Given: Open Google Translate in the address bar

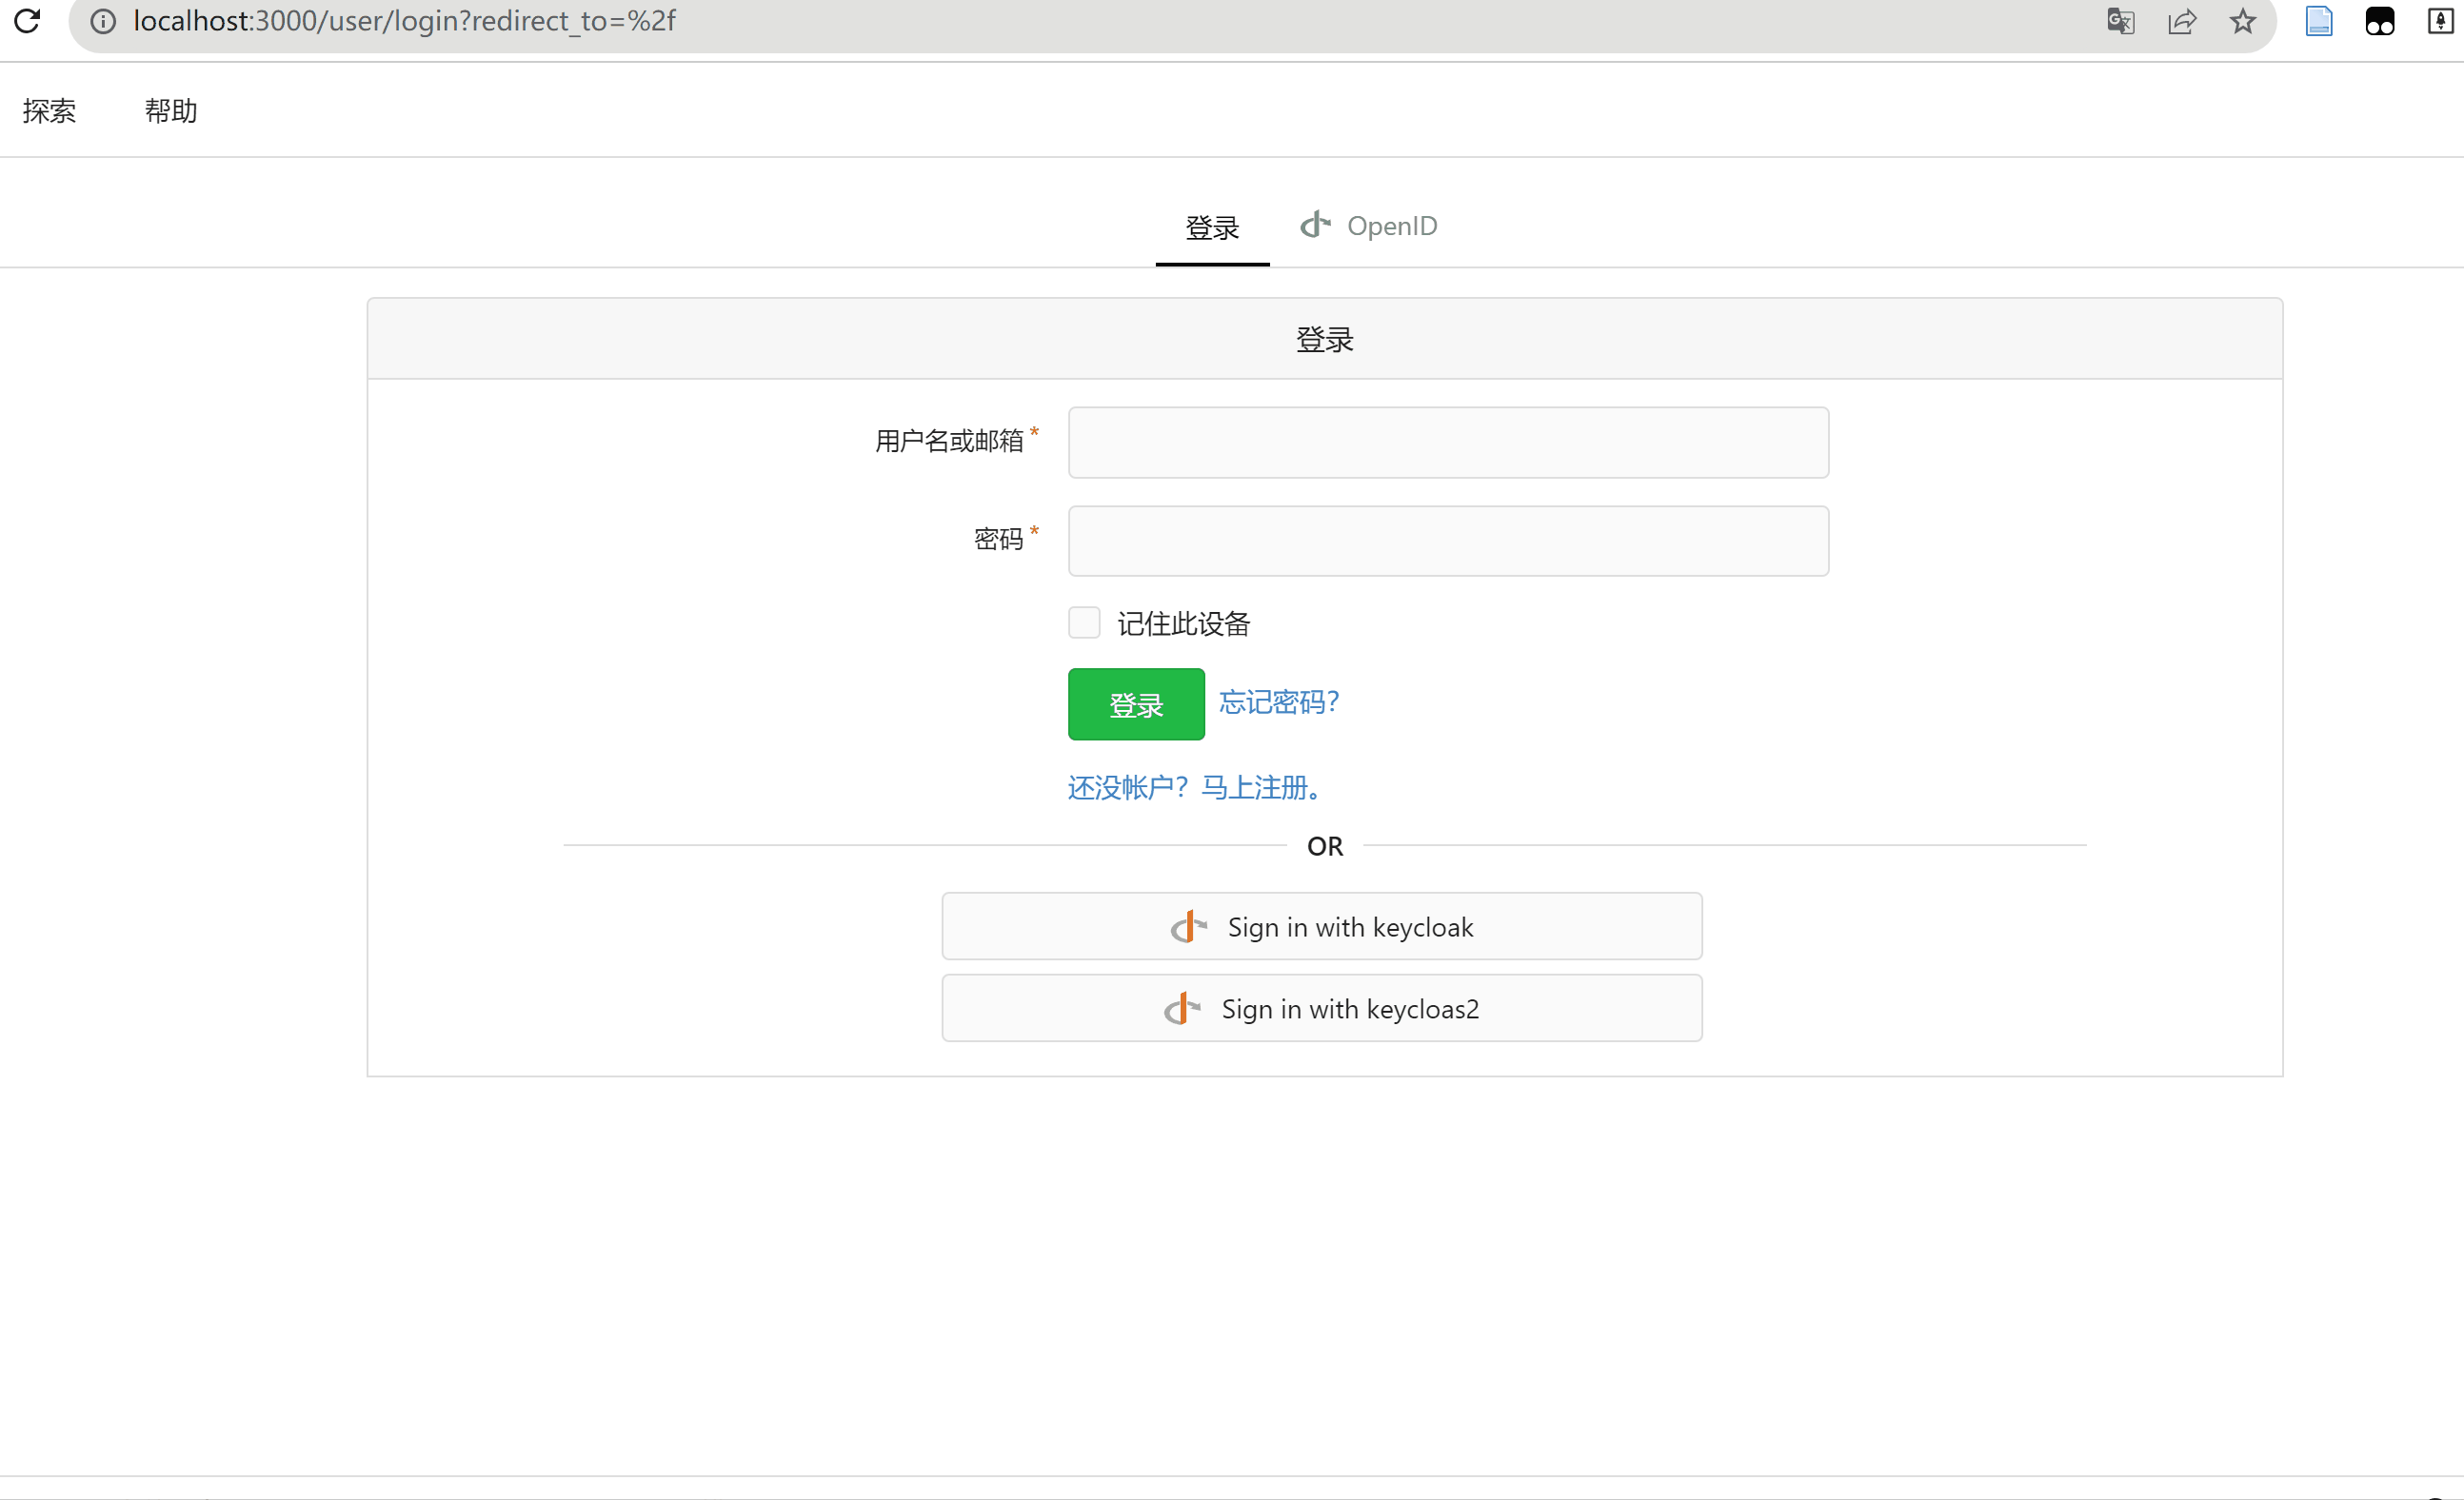Looking at the screenshot, I should [x=2121, y=21].
